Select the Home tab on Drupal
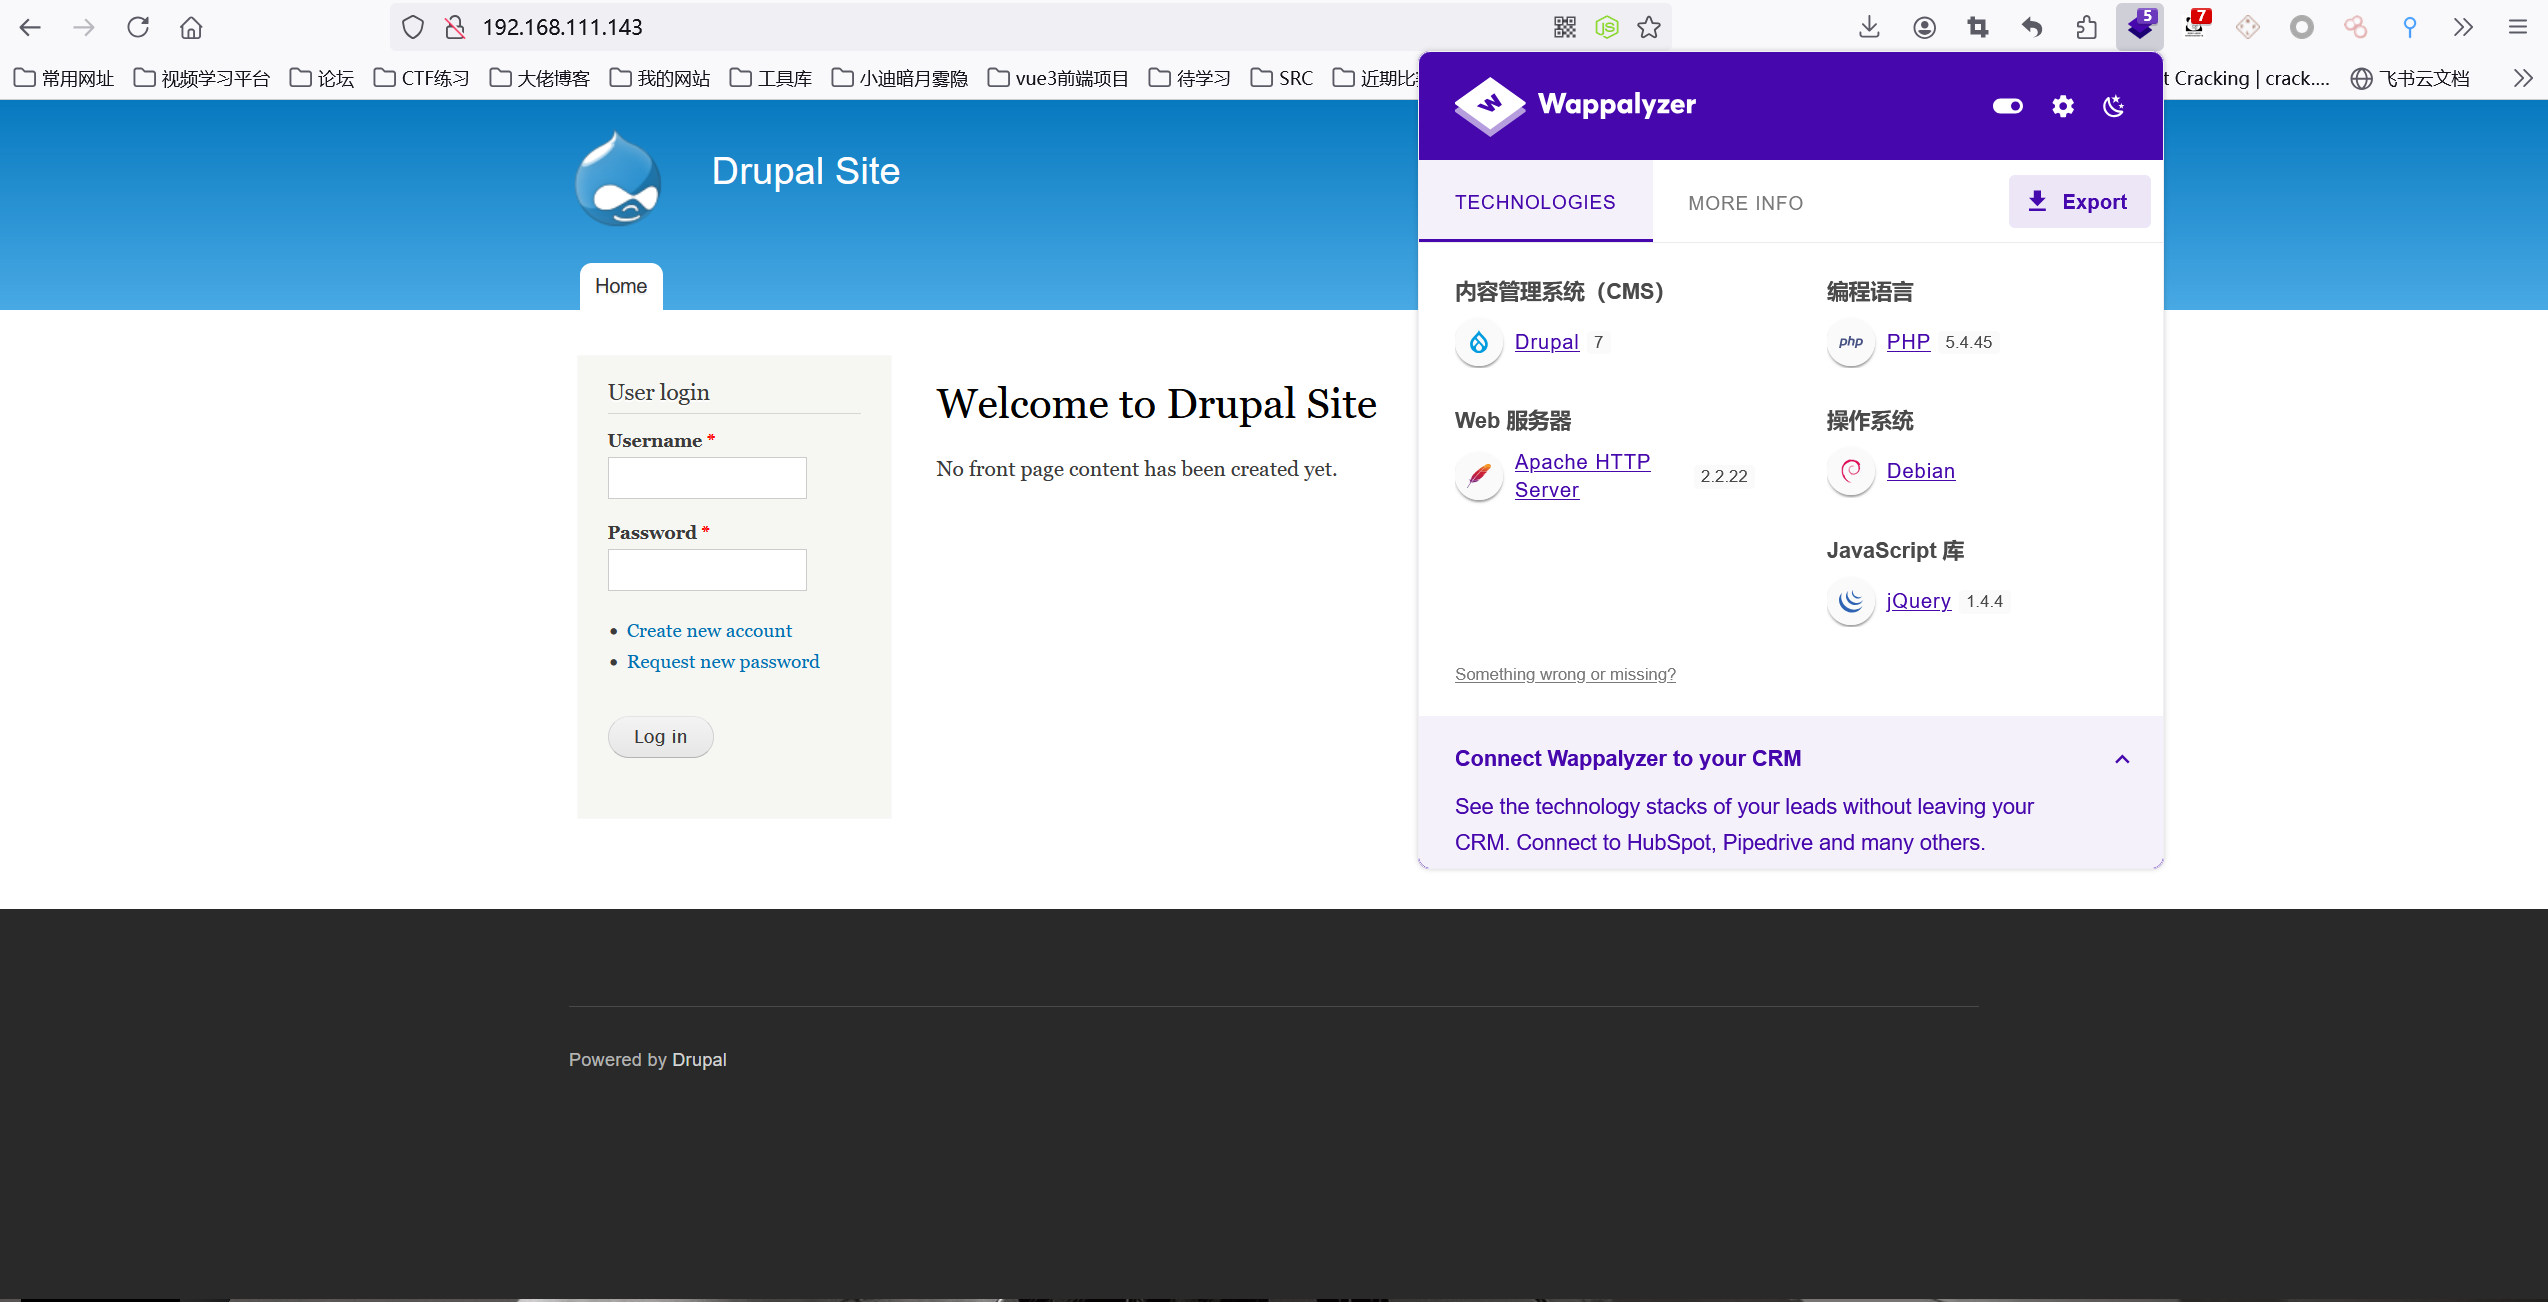 (621, 286)
